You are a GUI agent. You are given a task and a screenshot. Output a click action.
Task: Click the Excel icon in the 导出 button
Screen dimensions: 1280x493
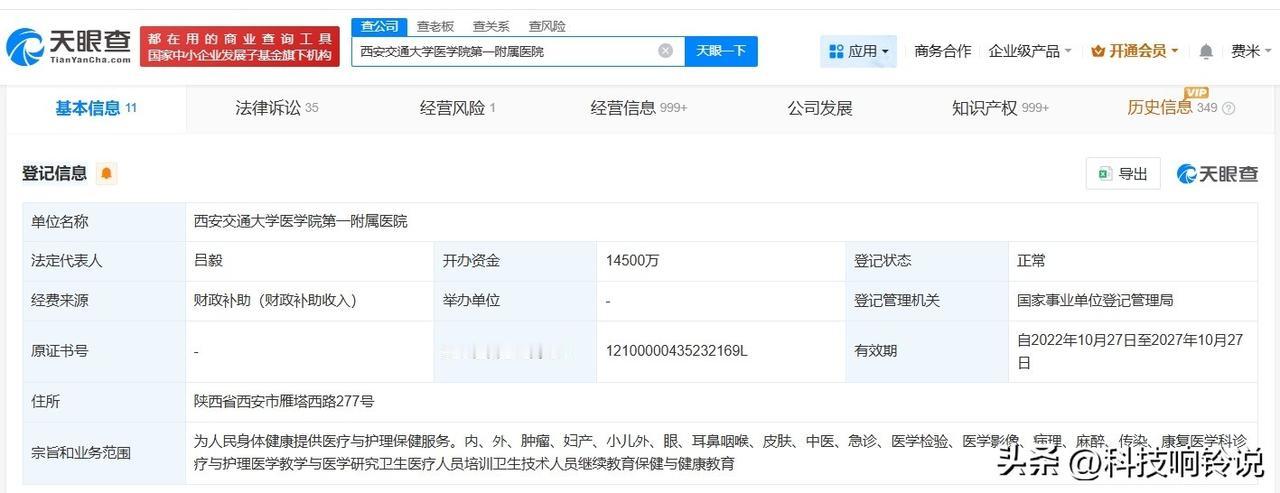click(1104, 174)
